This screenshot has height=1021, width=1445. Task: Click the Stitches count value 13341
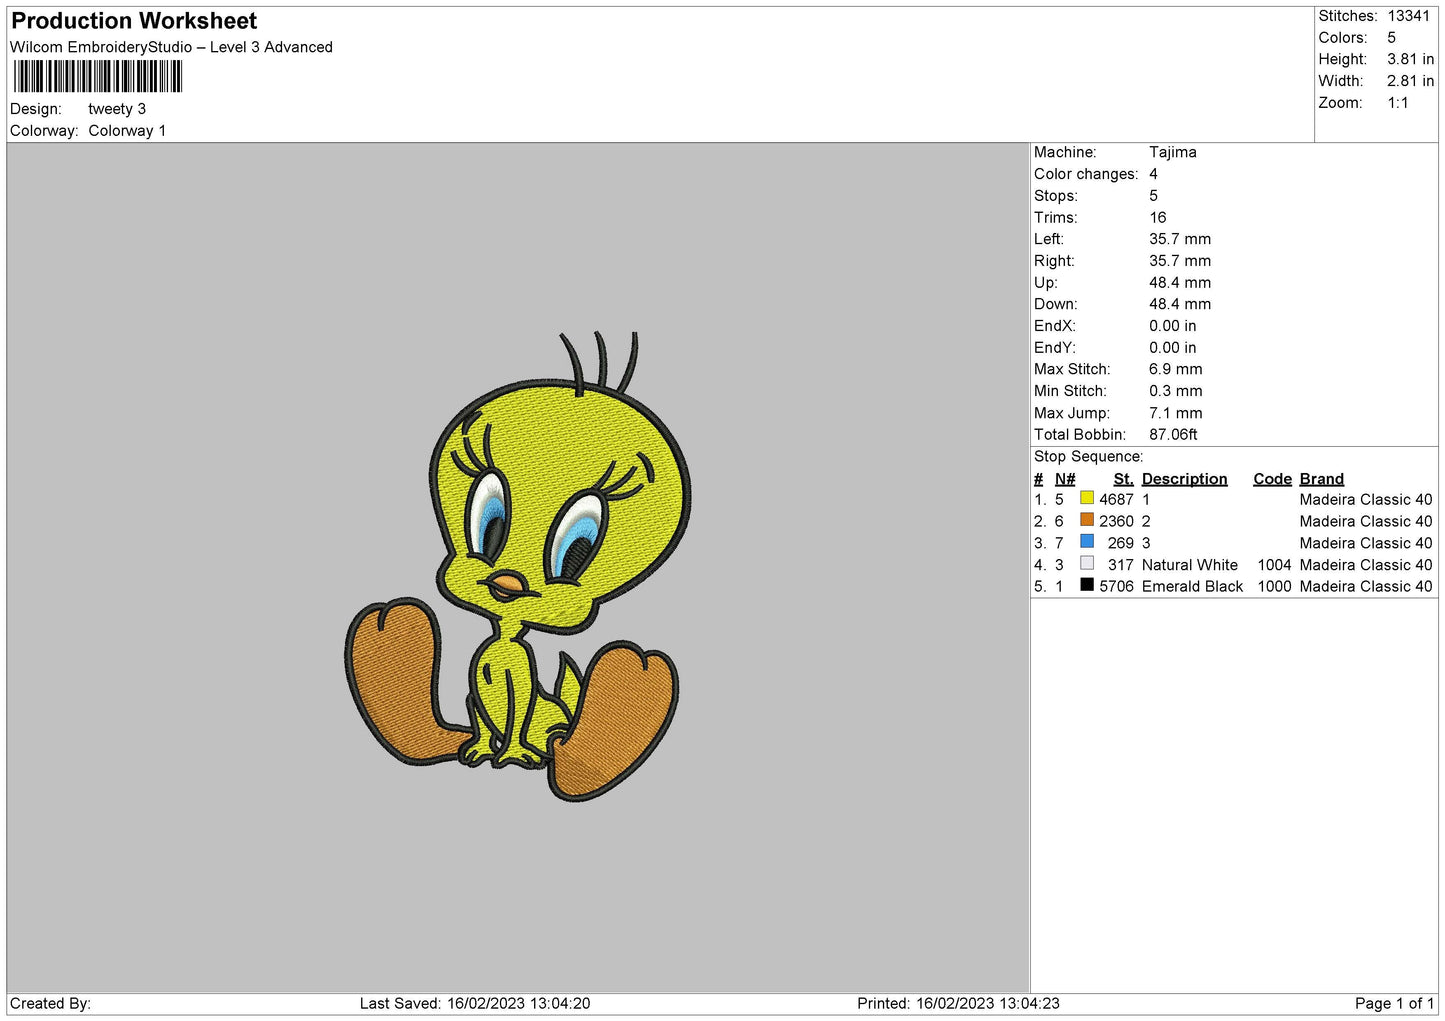click(x=1408, y=16)
